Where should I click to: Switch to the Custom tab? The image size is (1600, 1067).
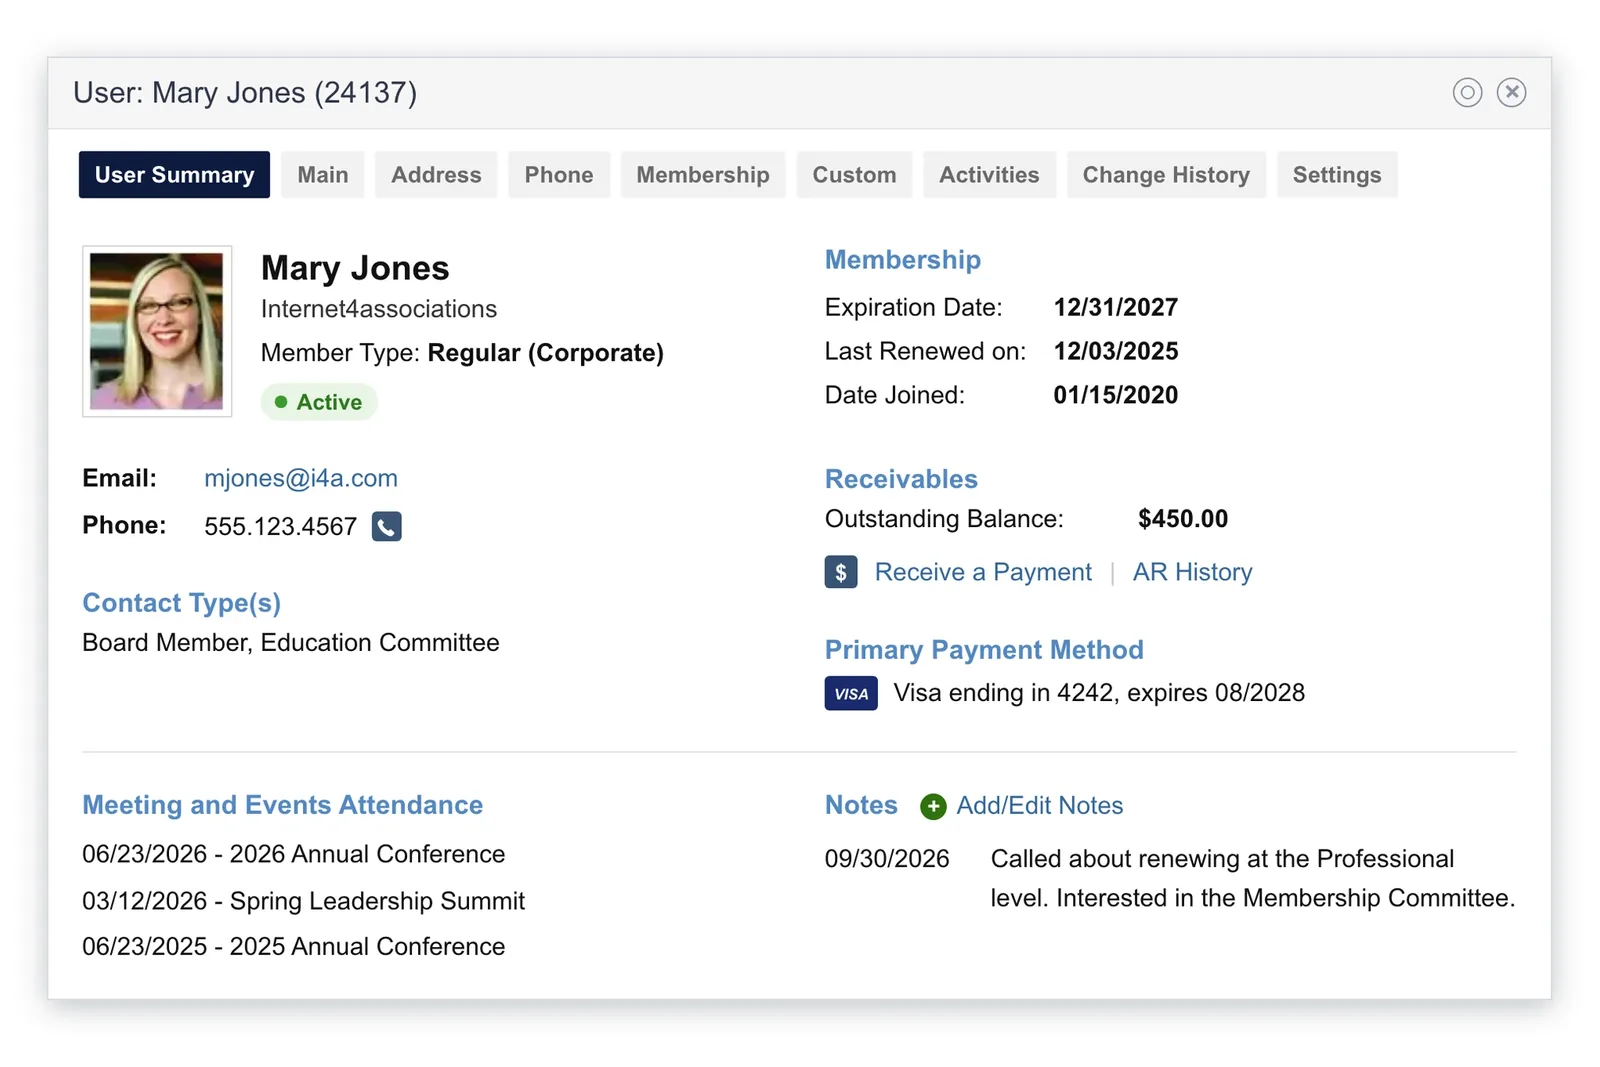pyautogui.click(x=854, y=175)
